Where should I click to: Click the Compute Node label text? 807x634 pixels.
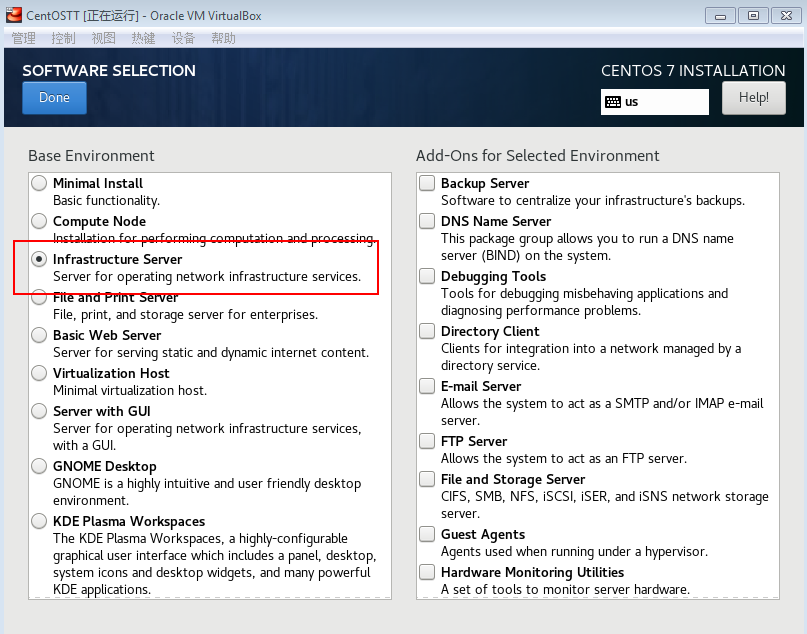[x=99, y=221]
